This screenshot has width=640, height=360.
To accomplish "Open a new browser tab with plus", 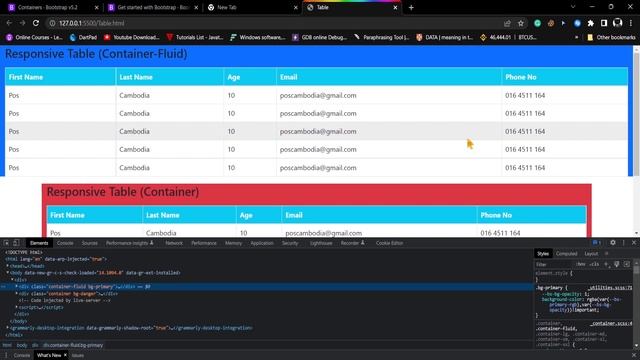I will (411, 7).
